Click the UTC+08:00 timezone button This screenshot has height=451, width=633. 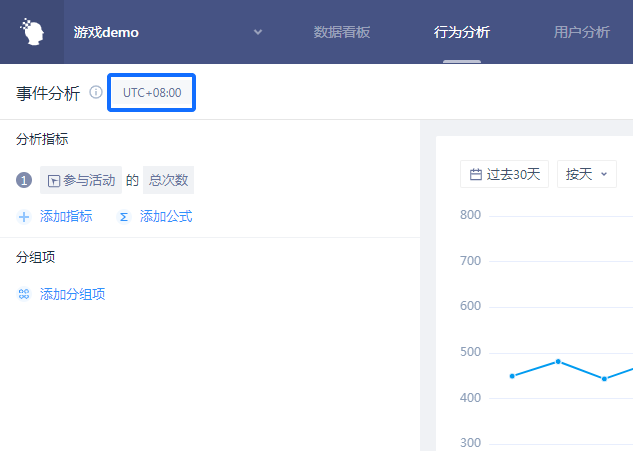click(x=152, y=92)
